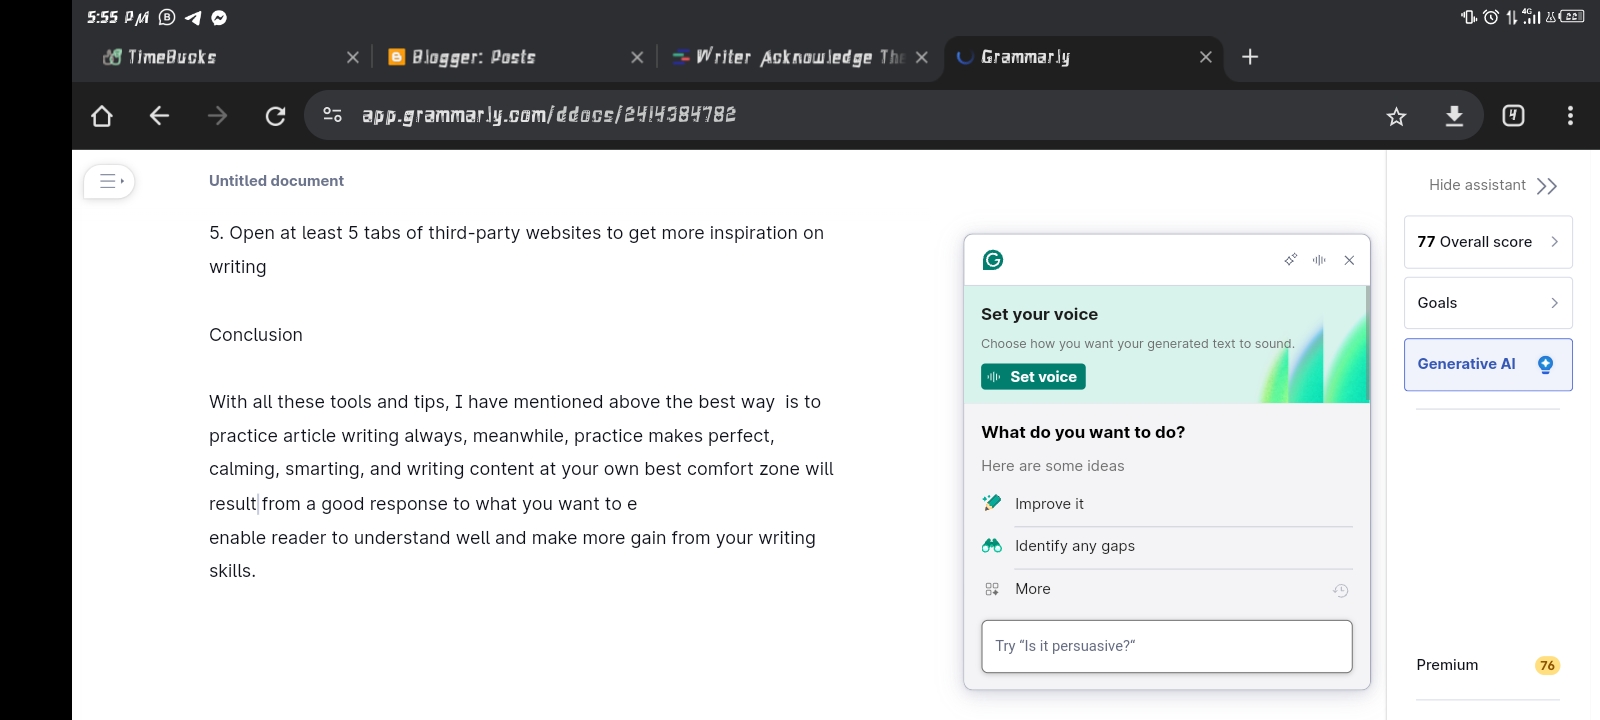
Task: Close the Blogger: Posts tab
Action: 637,57
